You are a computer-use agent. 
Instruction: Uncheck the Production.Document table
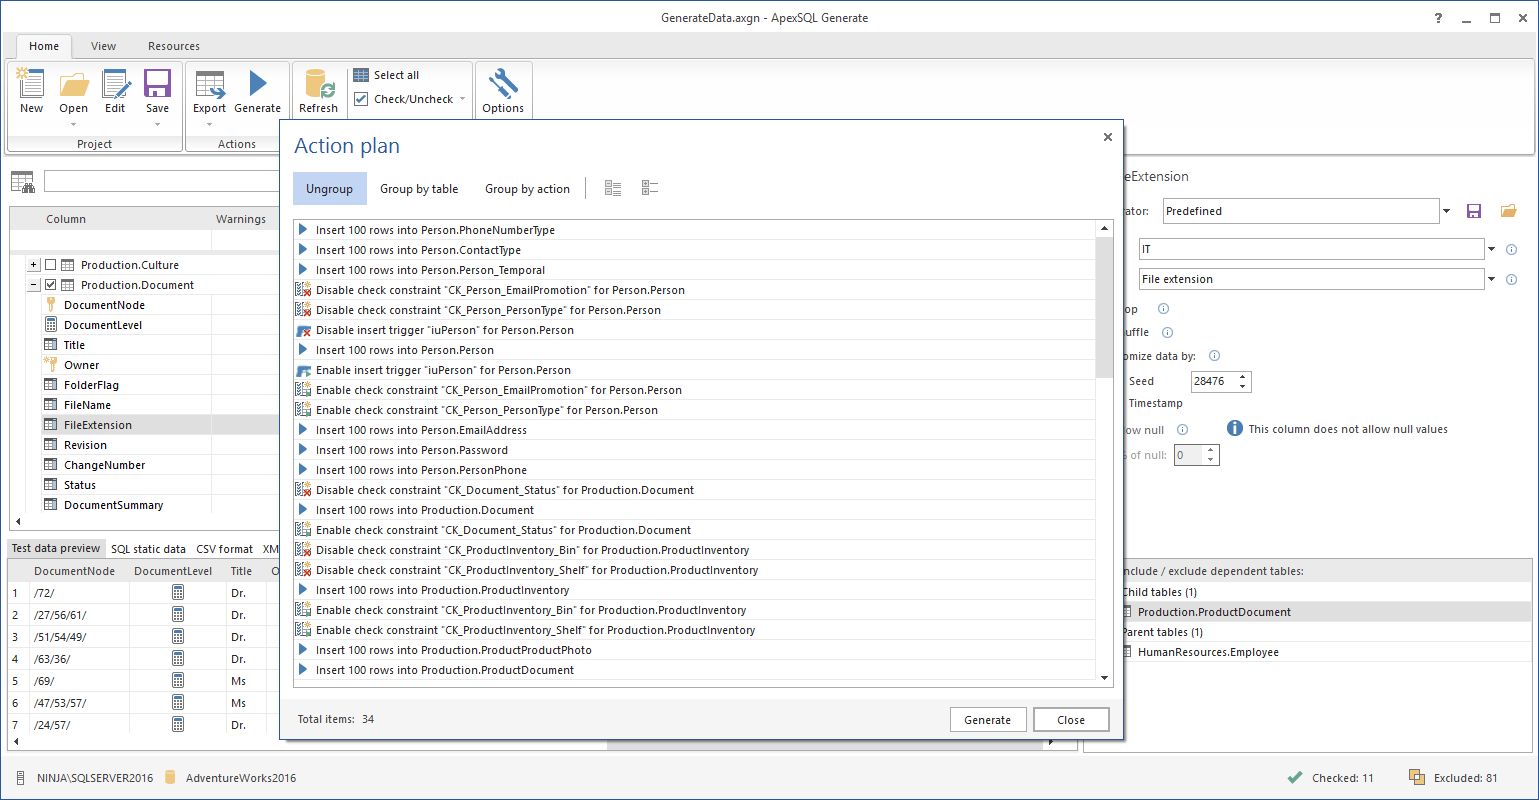tap(50, 284)
